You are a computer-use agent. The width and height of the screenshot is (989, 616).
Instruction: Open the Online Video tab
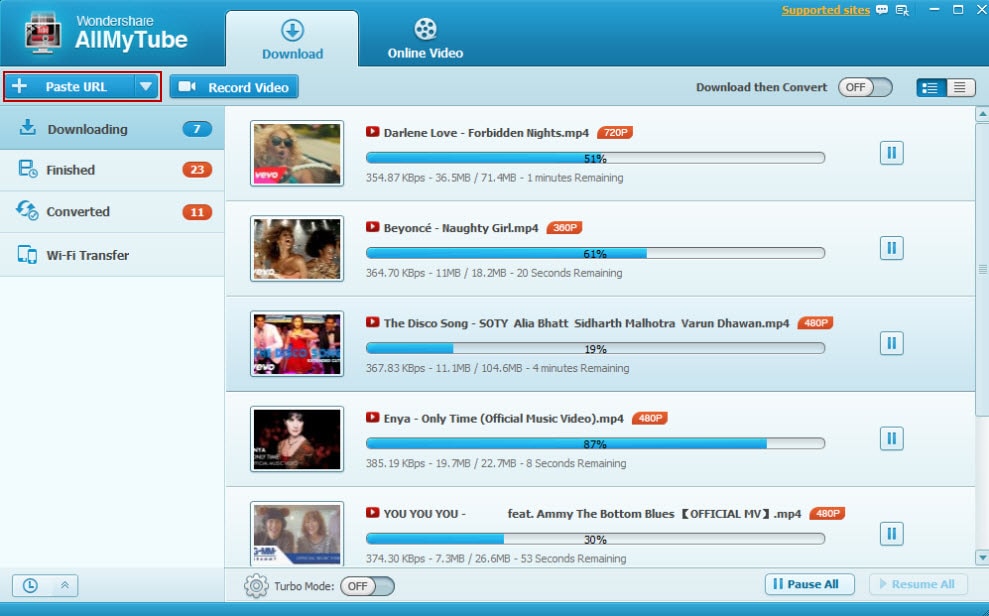(425, 38)
